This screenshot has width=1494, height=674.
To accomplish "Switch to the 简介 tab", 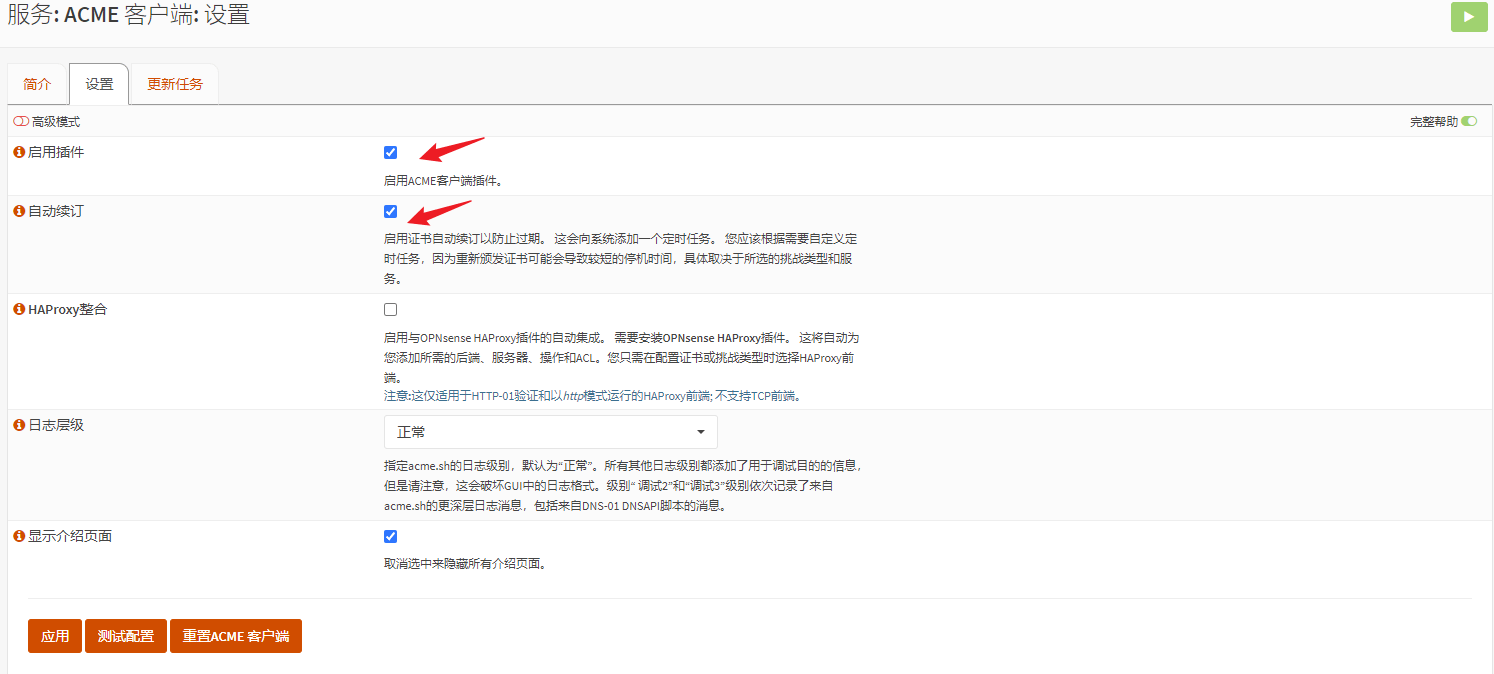I will pos(37,84).
